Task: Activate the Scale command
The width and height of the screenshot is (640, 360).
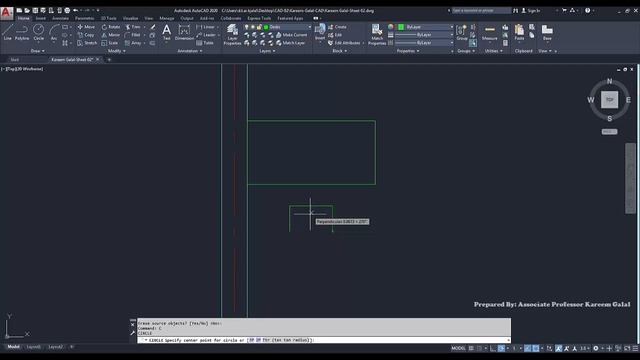Action: pyautogui.click(x=110, y=43)
